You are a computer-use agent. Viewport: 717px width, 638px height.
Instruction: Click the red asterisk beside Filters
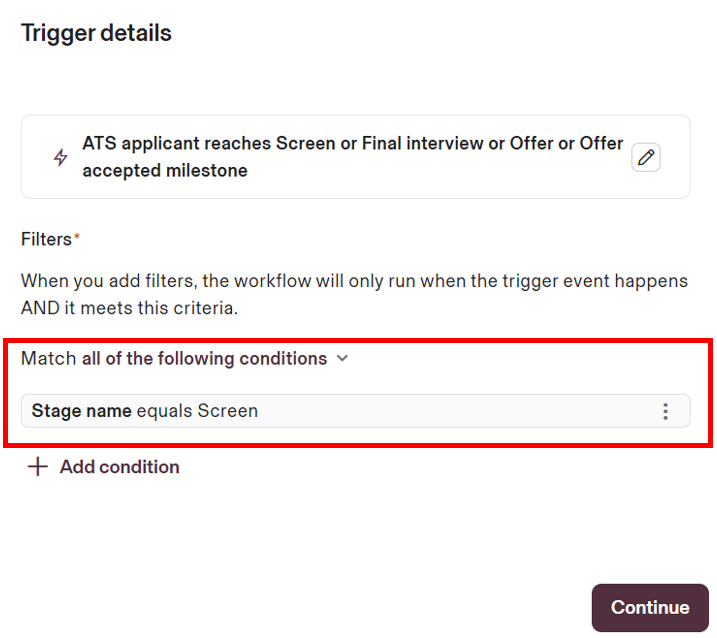77,237
